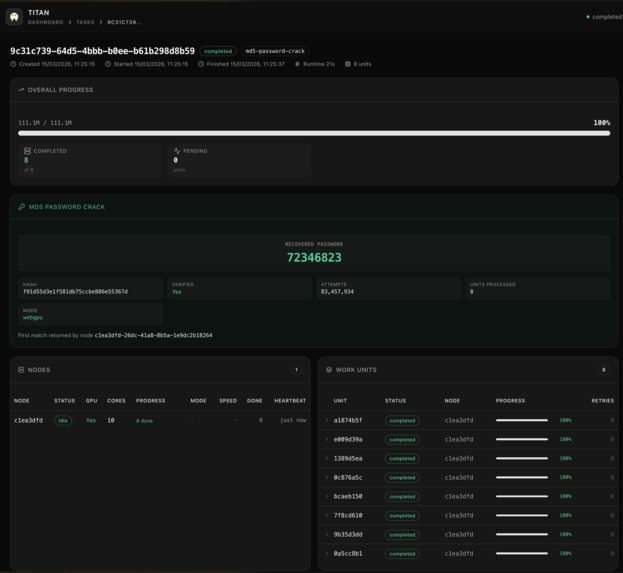Click the md5-password-crack tag
Image resolution: width=623 pixels, height=573 pixels.
pos(275,51)
